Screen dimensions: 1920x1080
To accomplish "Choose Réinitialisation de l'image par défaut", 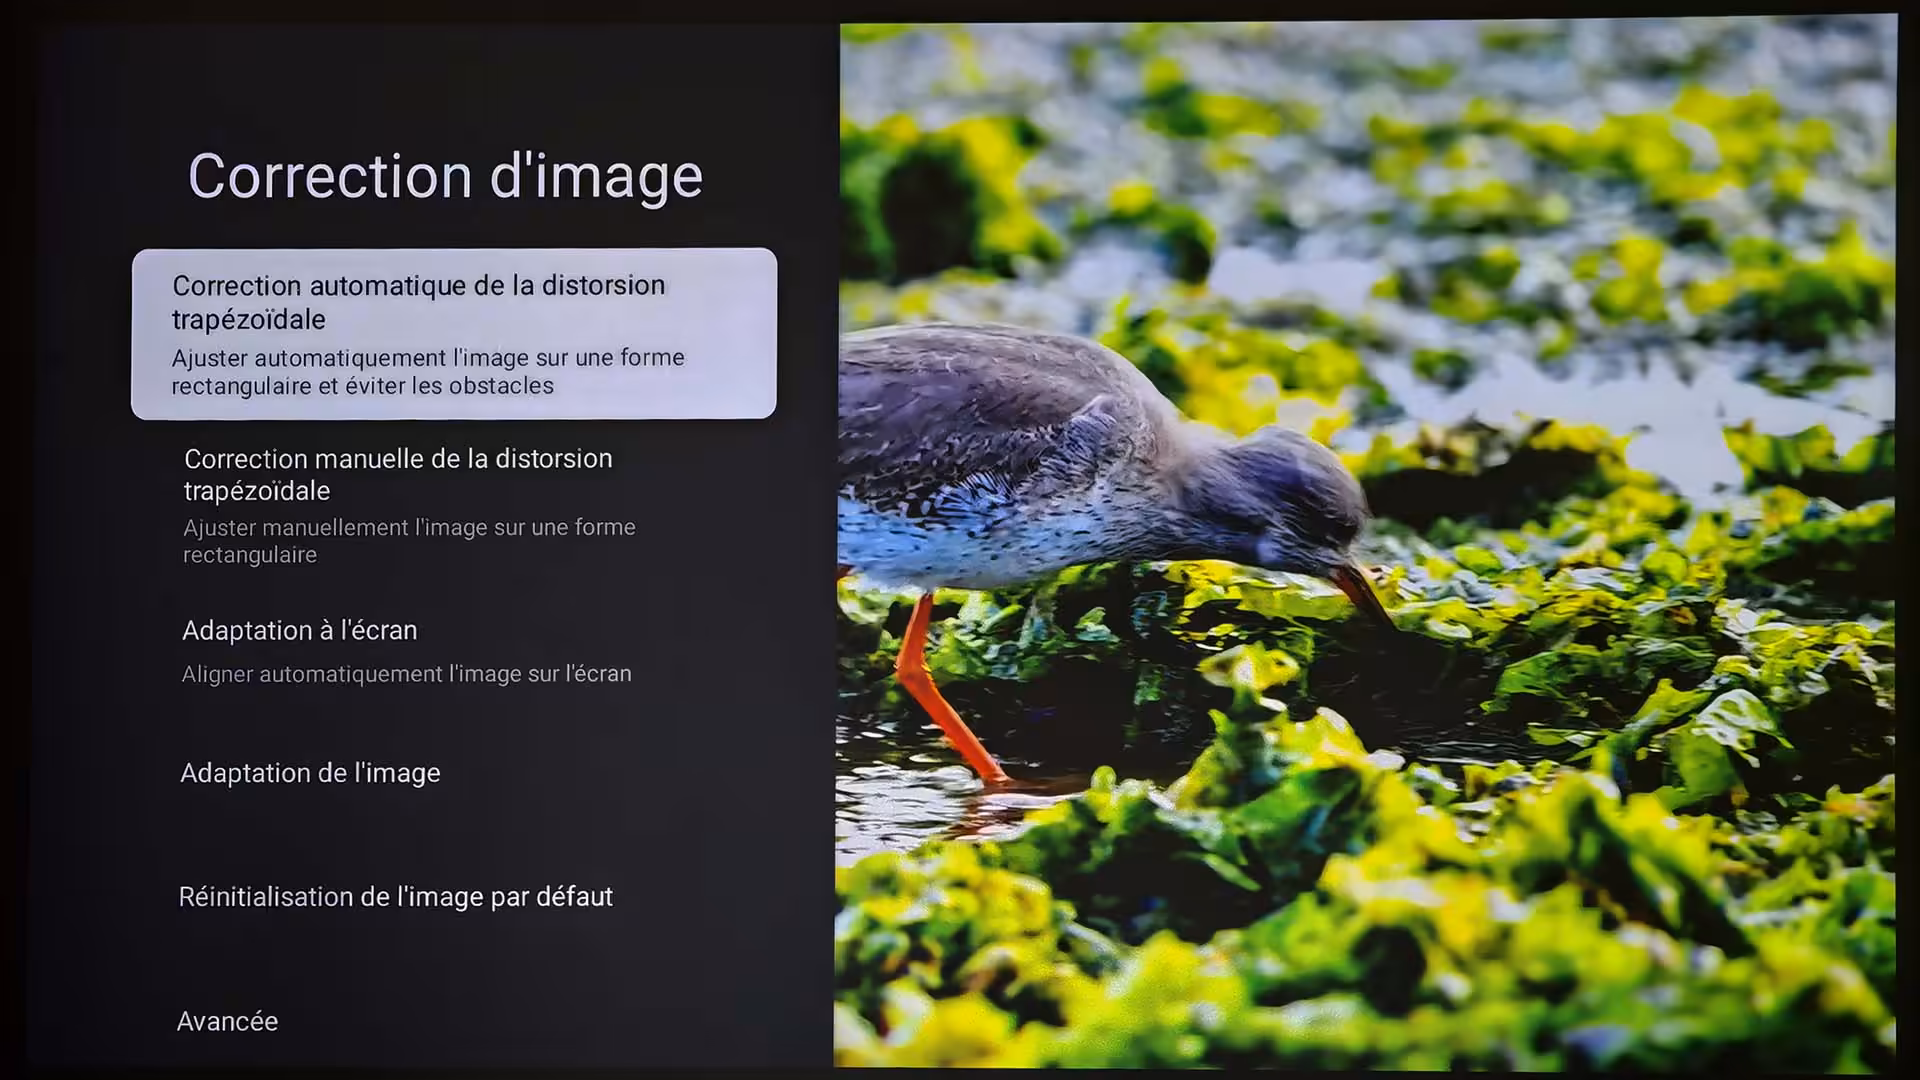I will tap(395, 897).
